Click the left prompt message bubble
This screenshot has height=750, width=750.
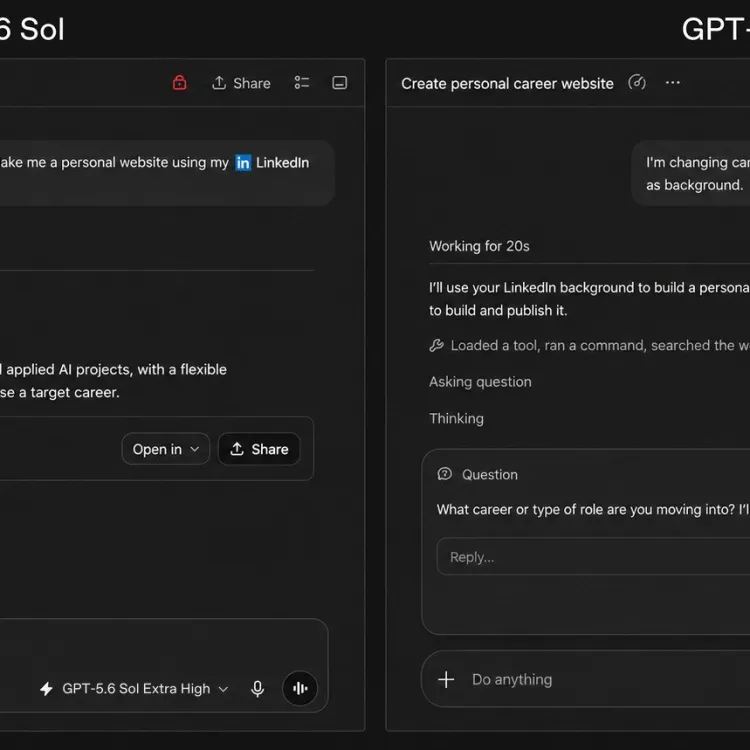167,173
